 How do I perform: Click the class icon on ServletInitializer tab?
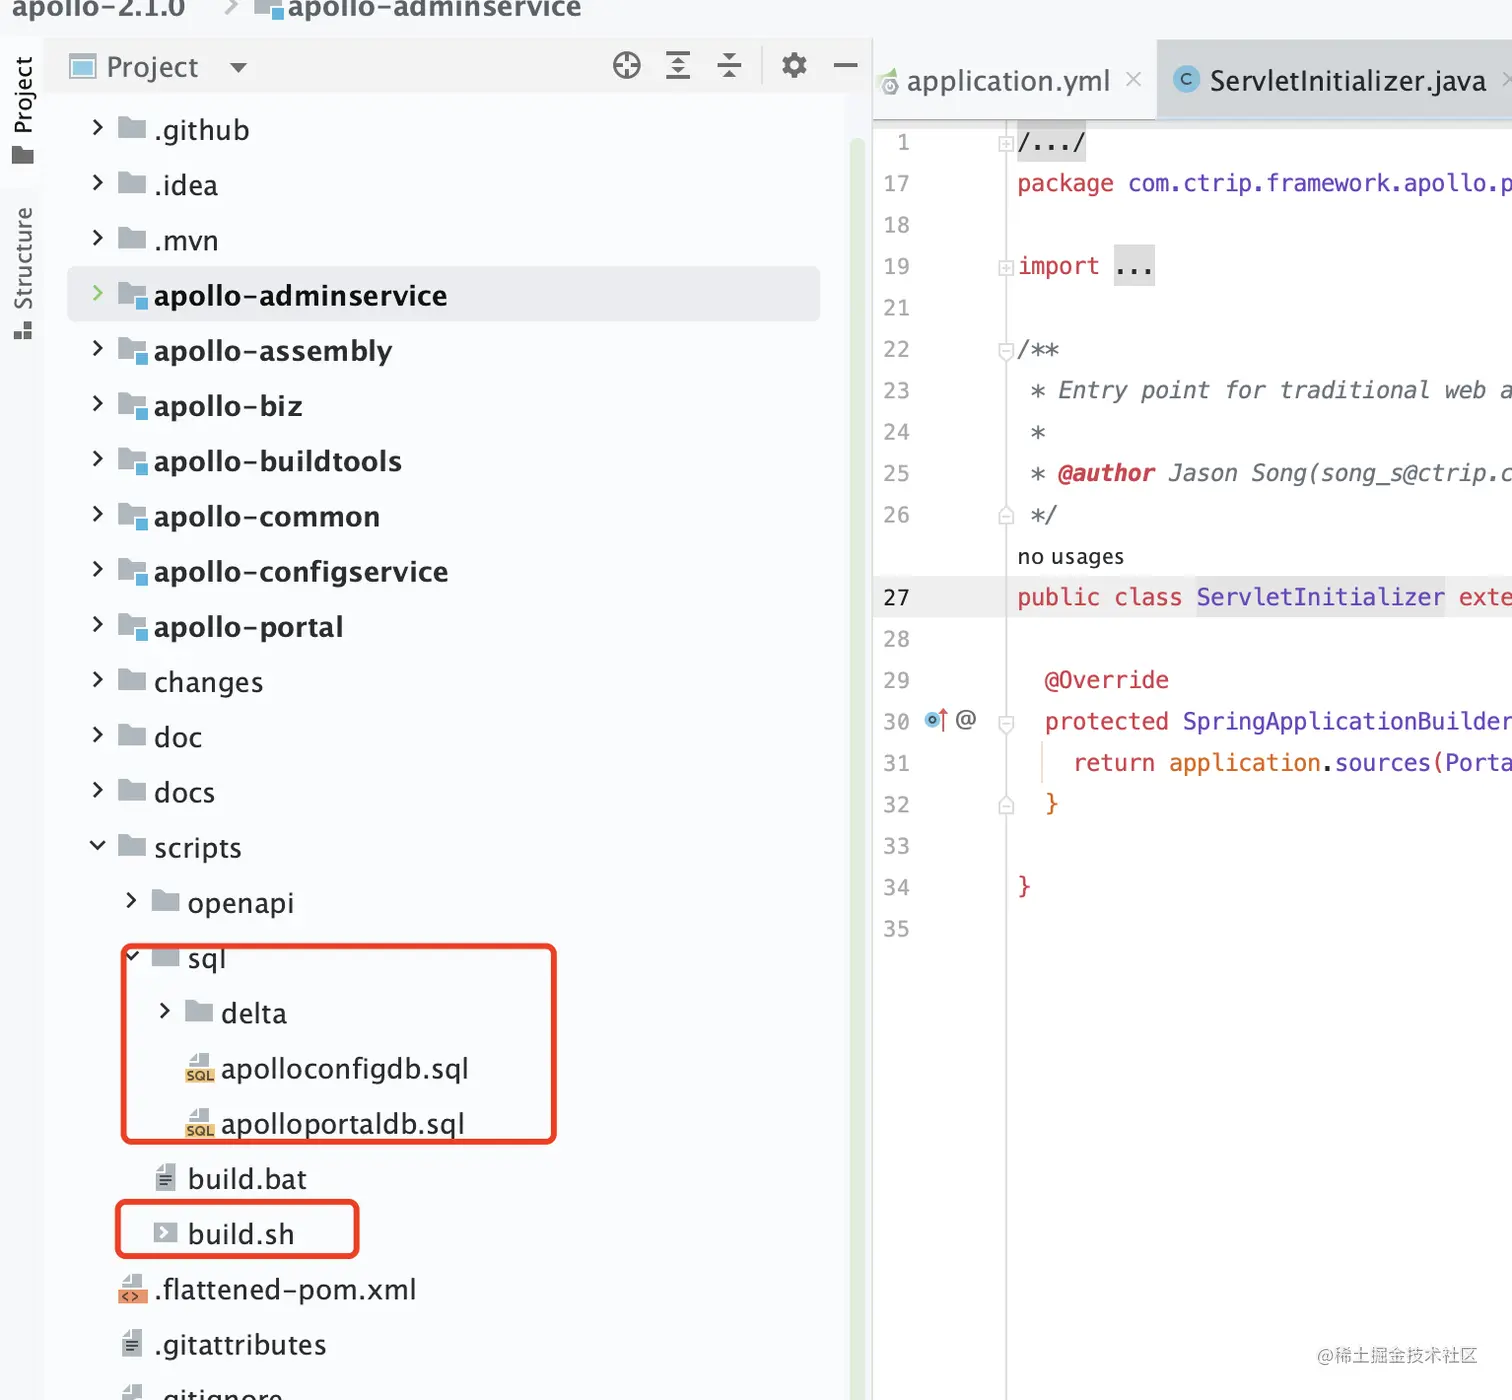coord(1186,79)
